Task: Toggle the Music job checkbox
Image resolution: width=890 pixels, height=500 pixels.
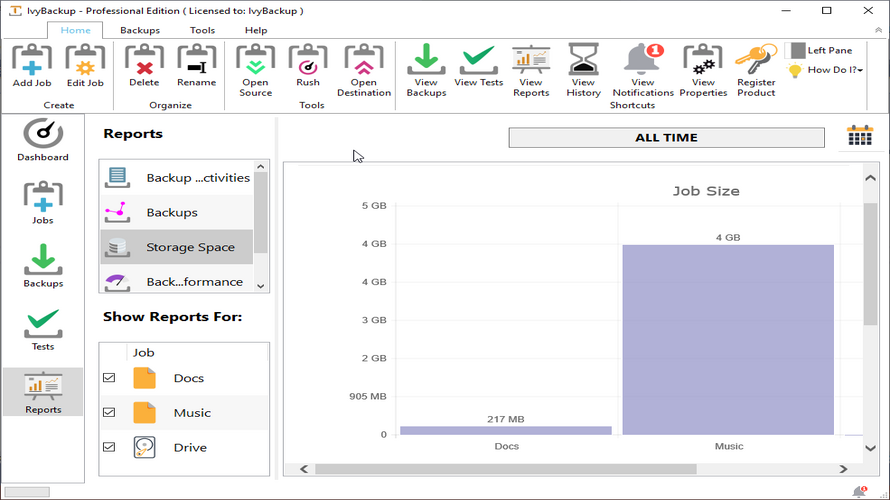Action: [109, 412]
